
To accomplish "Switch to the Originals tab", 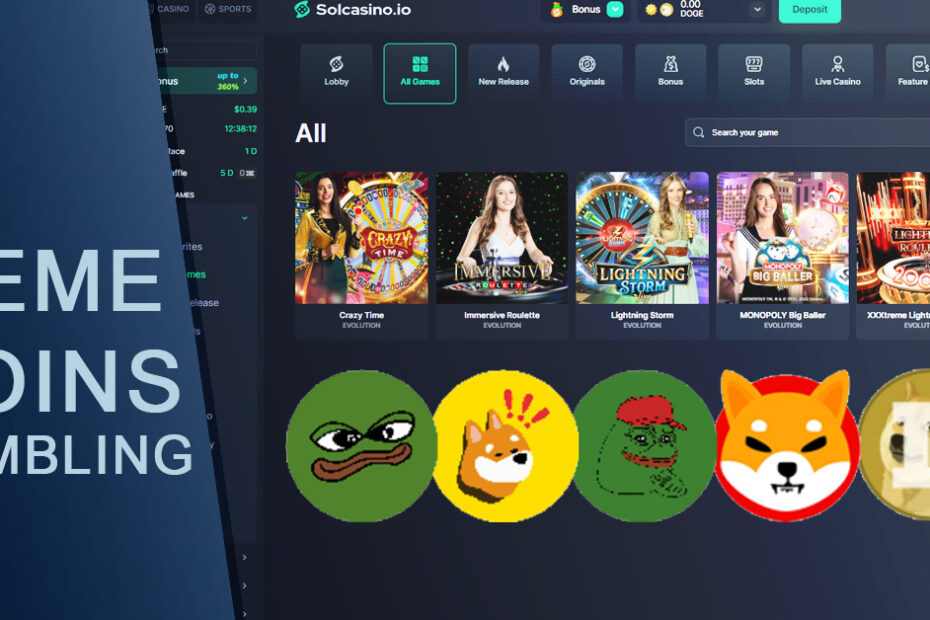I will coord(587,74).
